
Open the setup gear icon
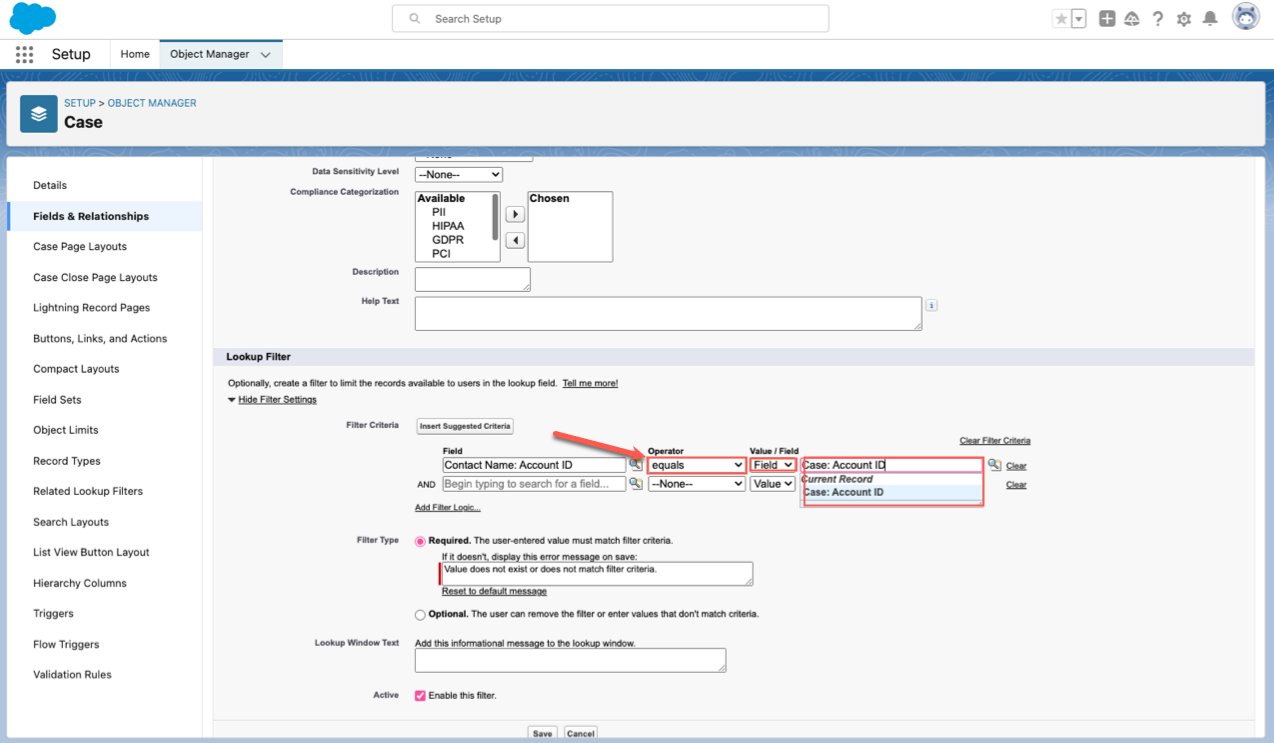(x=1184, y=19)
